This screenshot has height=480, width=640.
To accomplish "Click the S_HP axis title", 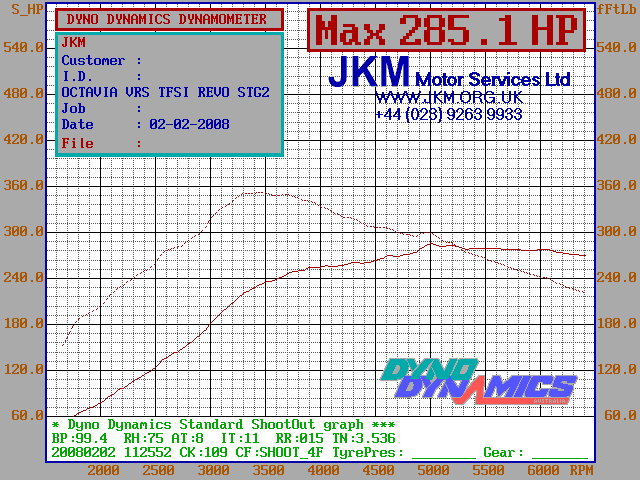I will click(27, 9).
